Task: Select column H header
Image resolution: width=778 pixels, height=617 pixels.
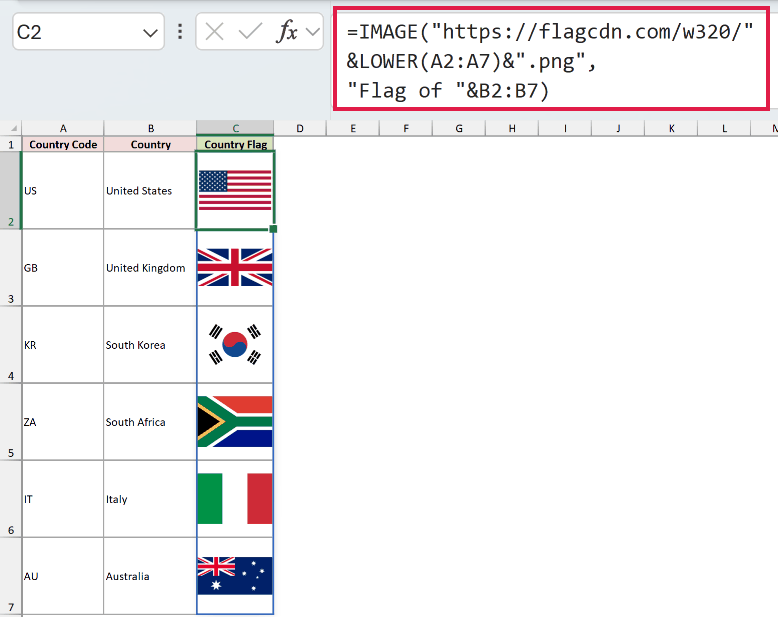Action: click(x=512, y=128)
